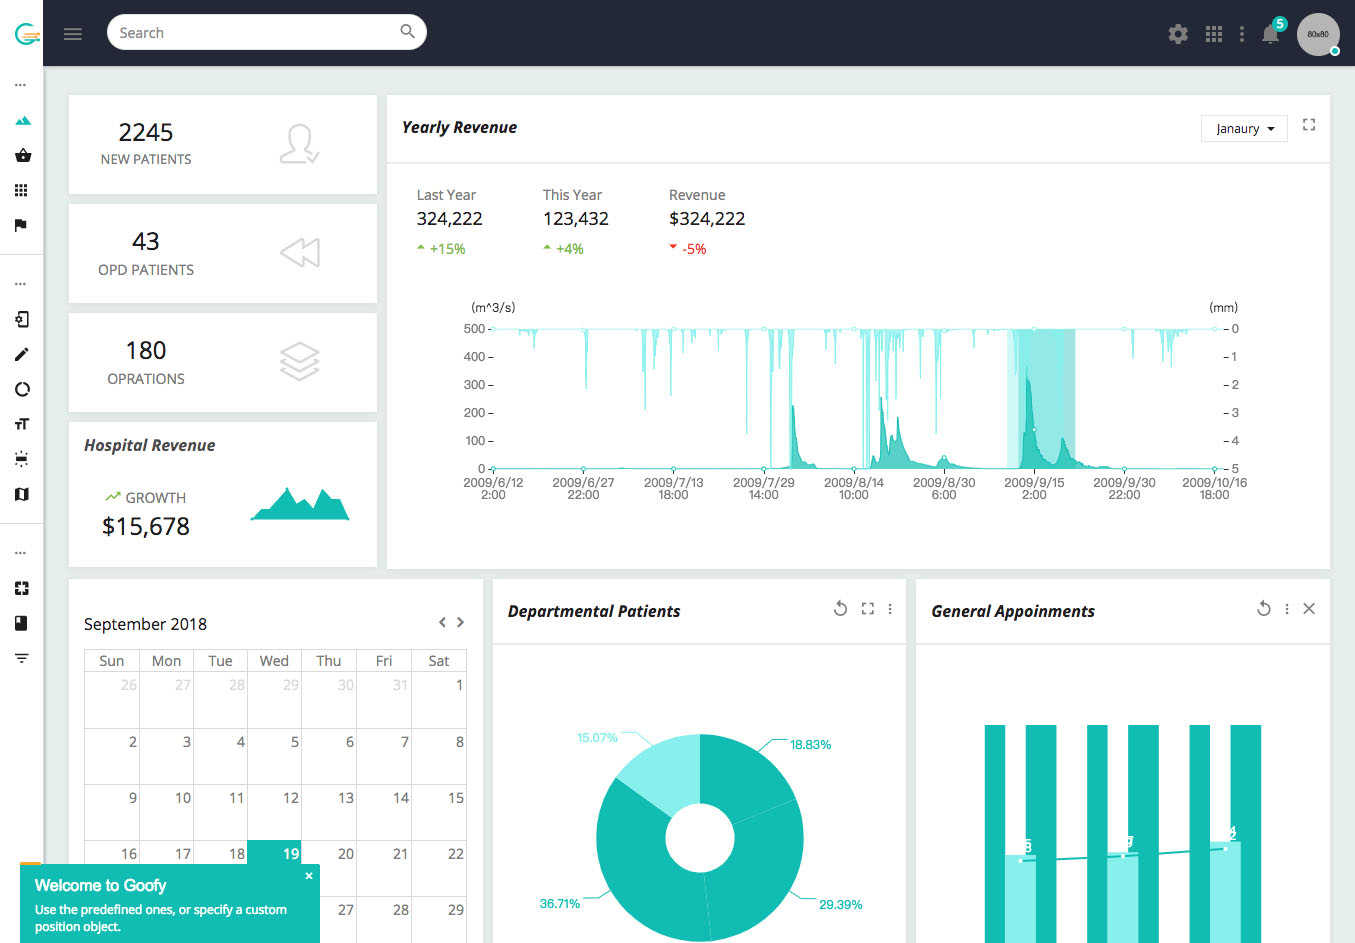Open the Janaury month dropdown

click(x=1244, y=128)
